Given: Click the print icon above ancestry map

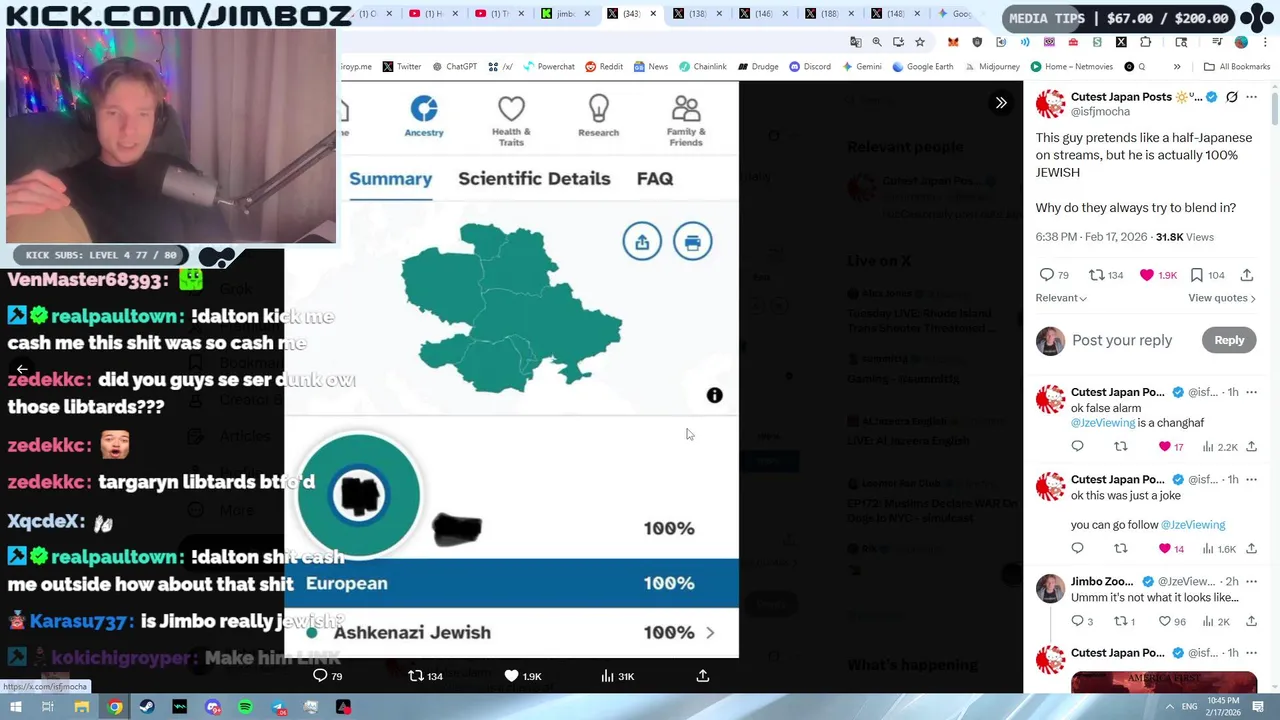Looking at the screenshot, I should pyautogui.click(x=693, y=242).
